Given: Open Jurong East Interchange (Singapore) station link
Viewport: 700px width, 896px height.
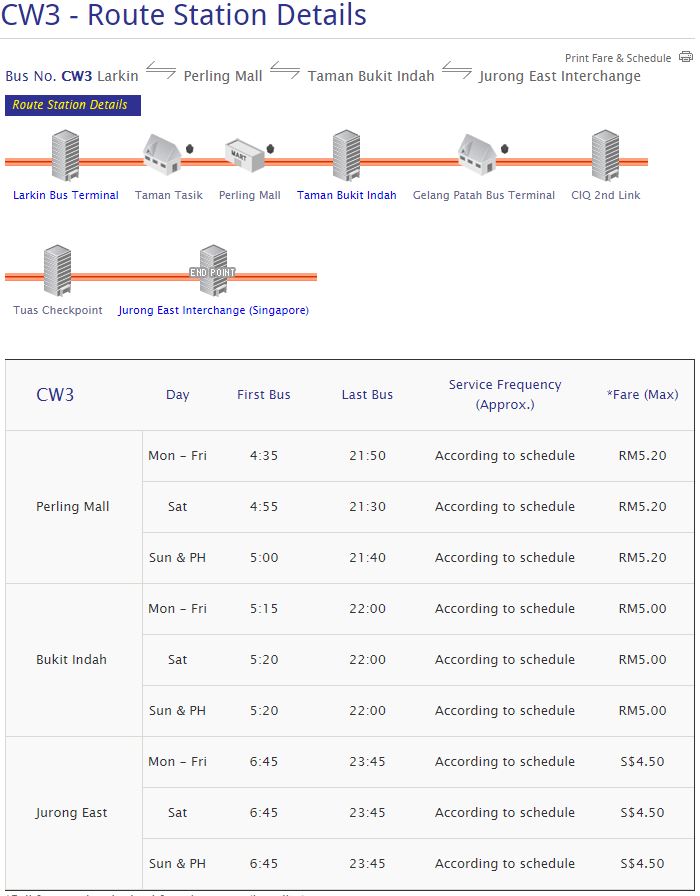Looking at the screenshot, I should click(213, 310).
